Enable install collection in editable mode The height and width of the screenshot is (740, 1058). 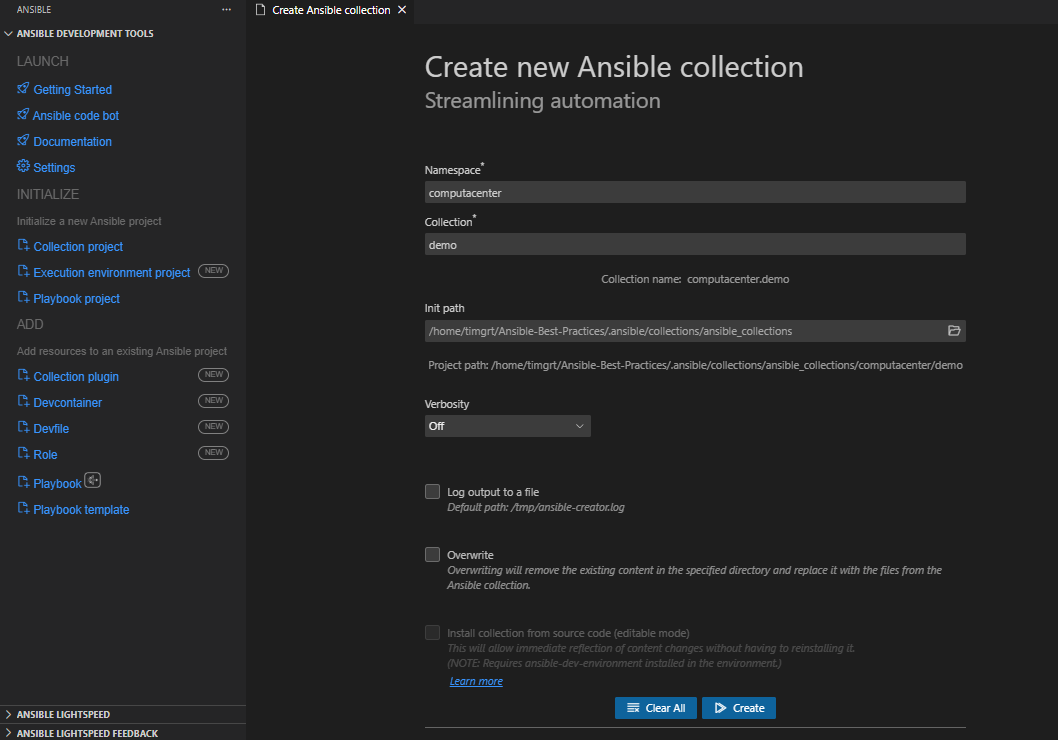coord(432,632)
